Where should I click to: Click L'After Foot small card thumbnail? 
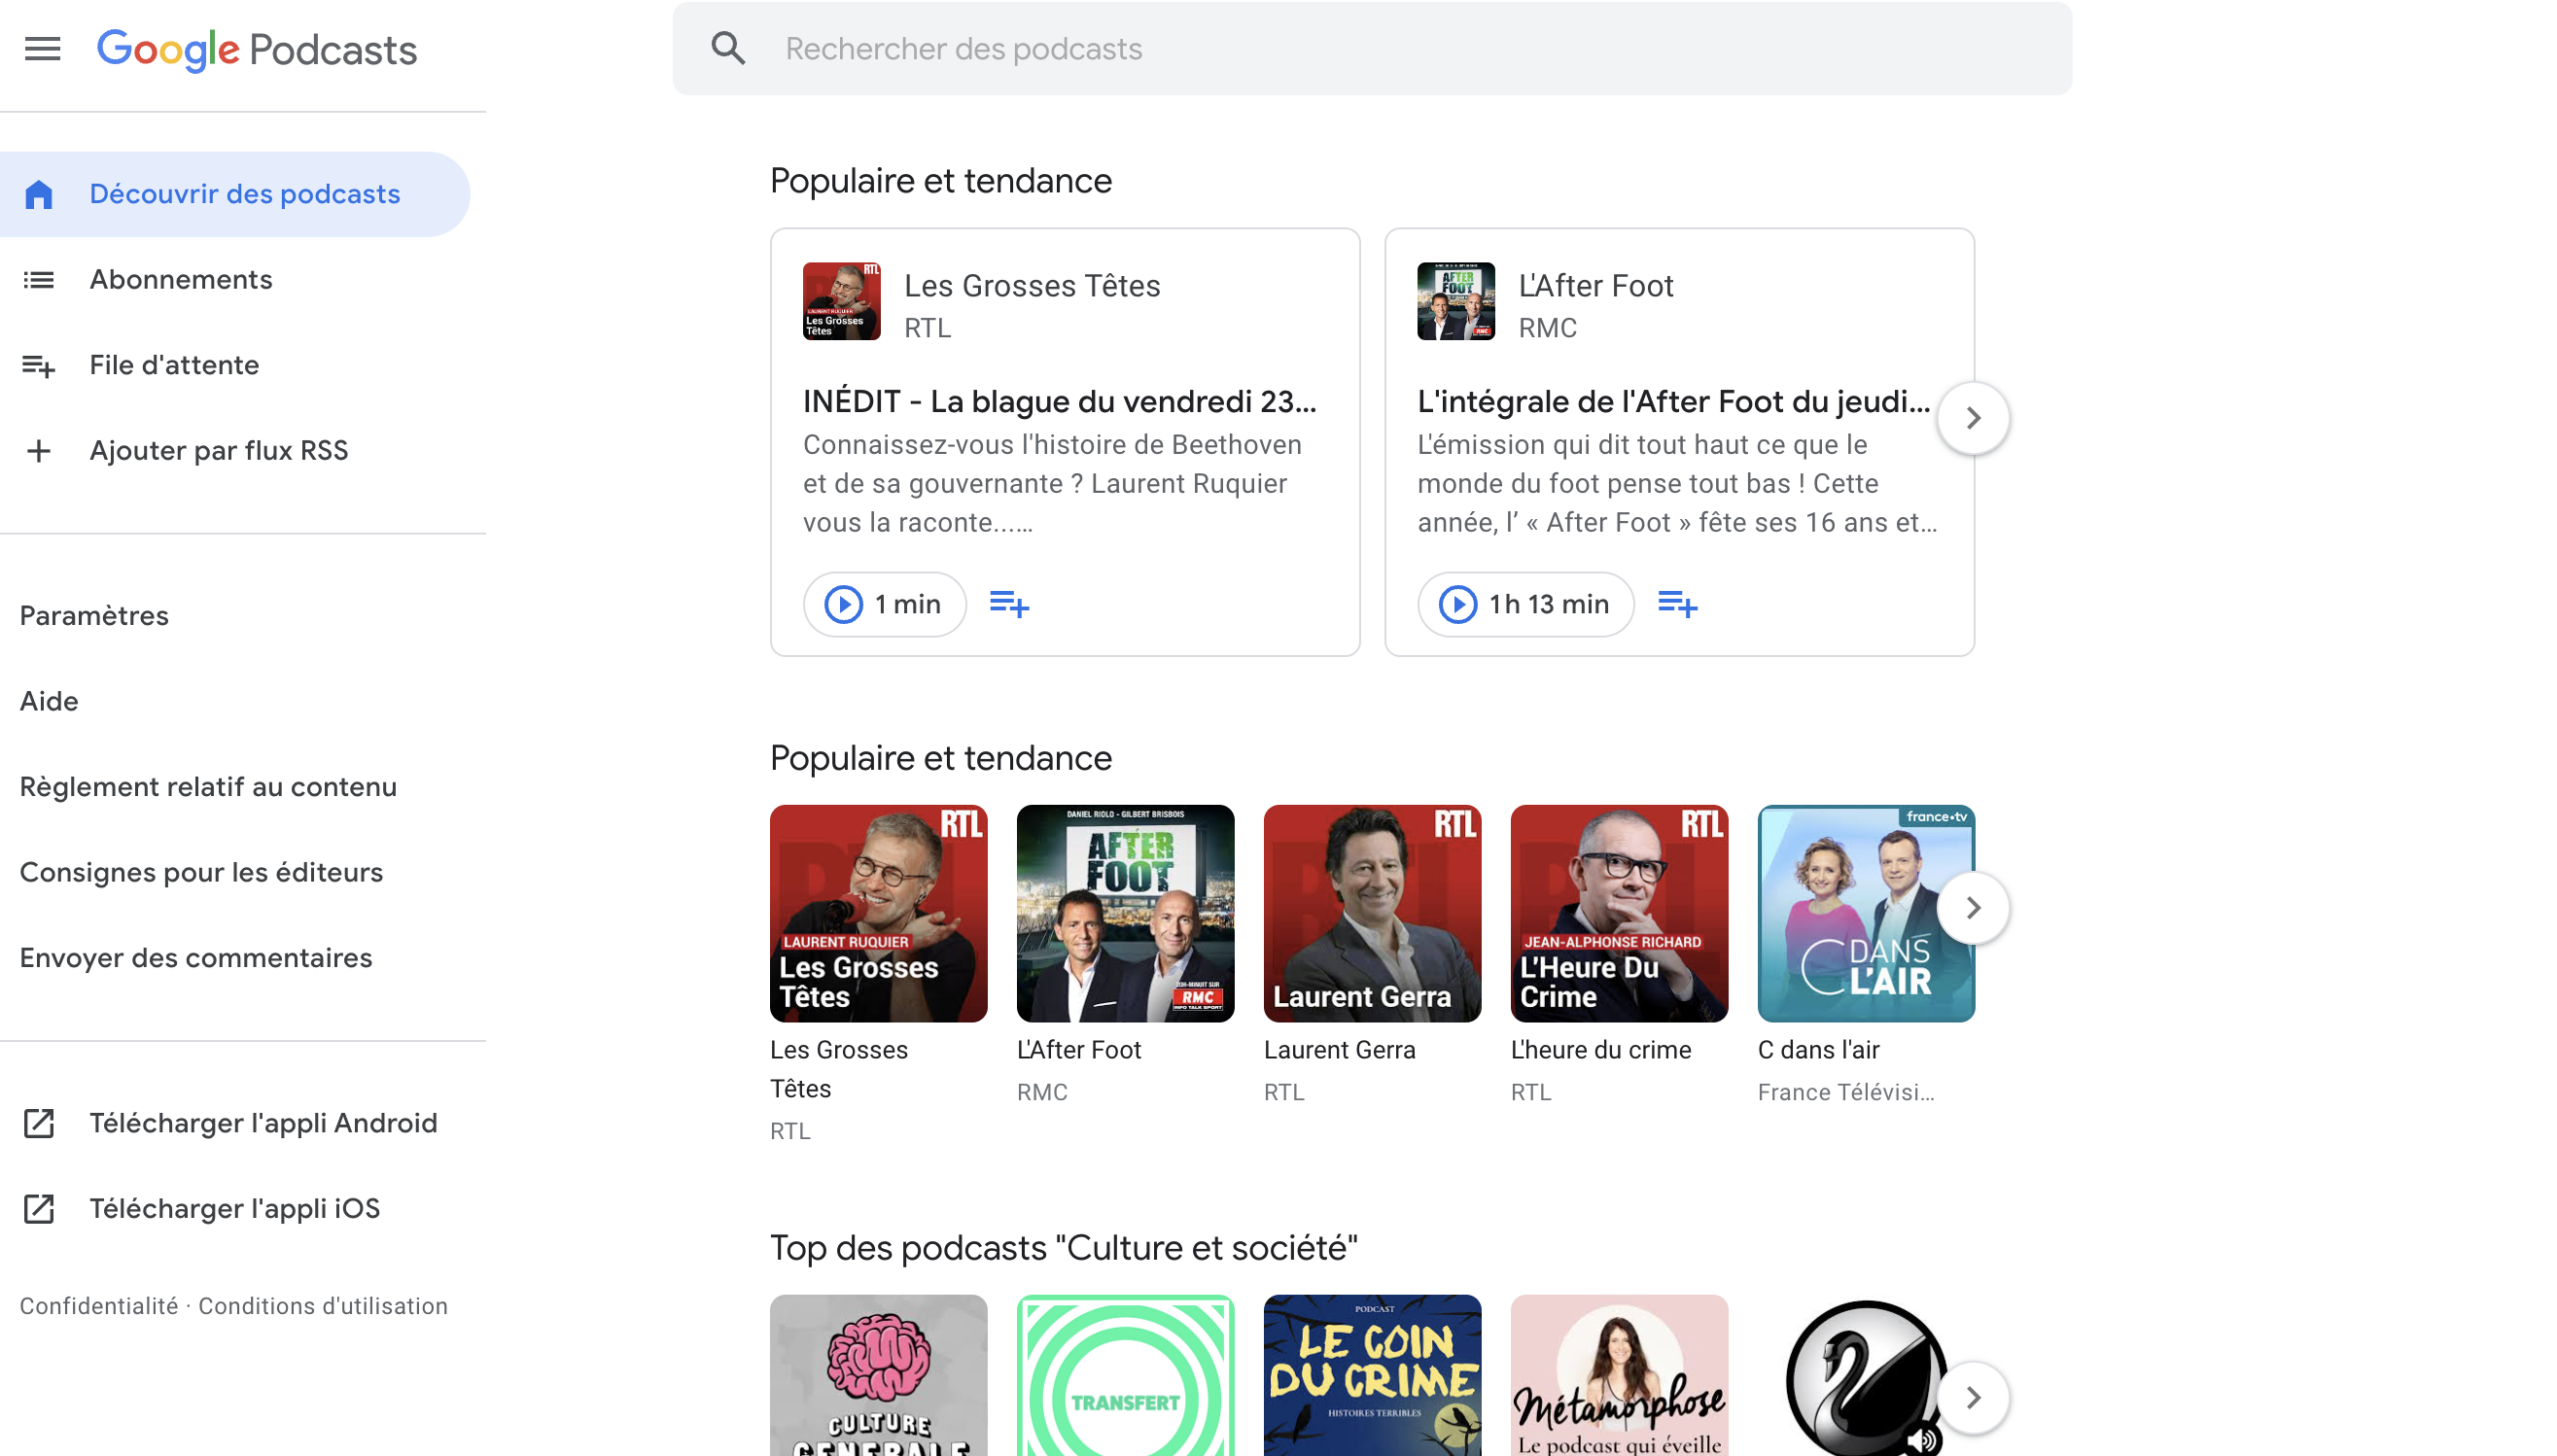pyautogui.click(x=1456, y=301)
